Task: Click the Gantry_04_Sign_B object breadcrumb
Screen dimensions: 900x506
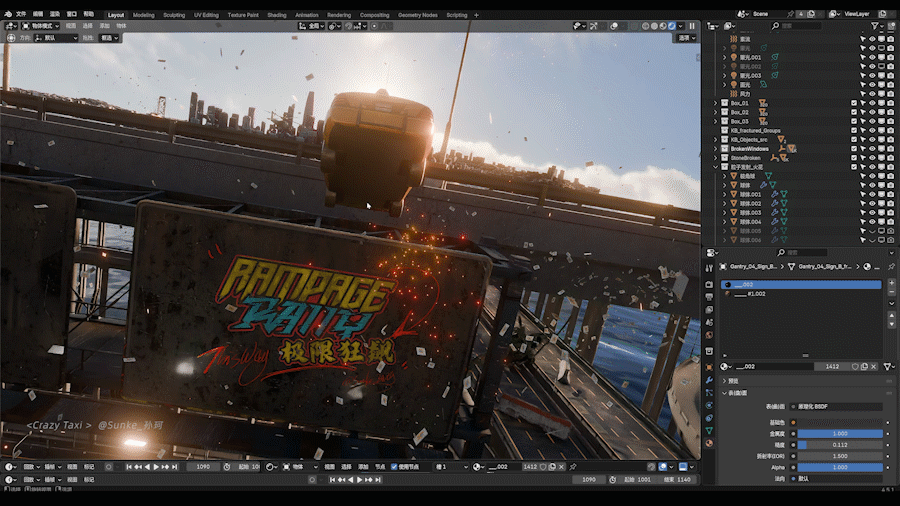Action: point(748,267)
